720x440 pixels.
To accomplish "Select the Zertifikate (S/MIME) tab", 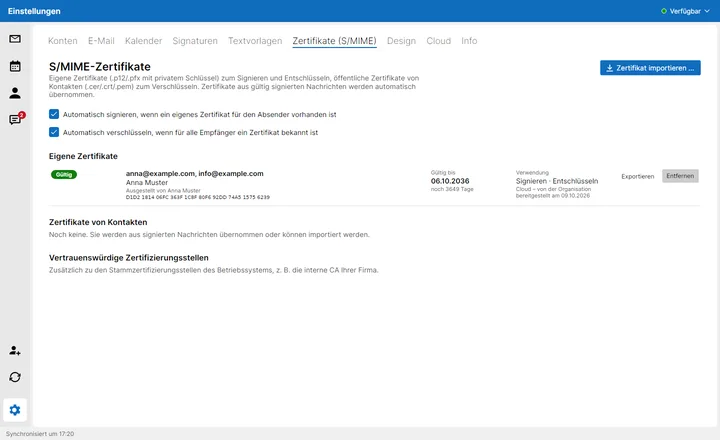I will pyautogui.click(x=334, y=41).
